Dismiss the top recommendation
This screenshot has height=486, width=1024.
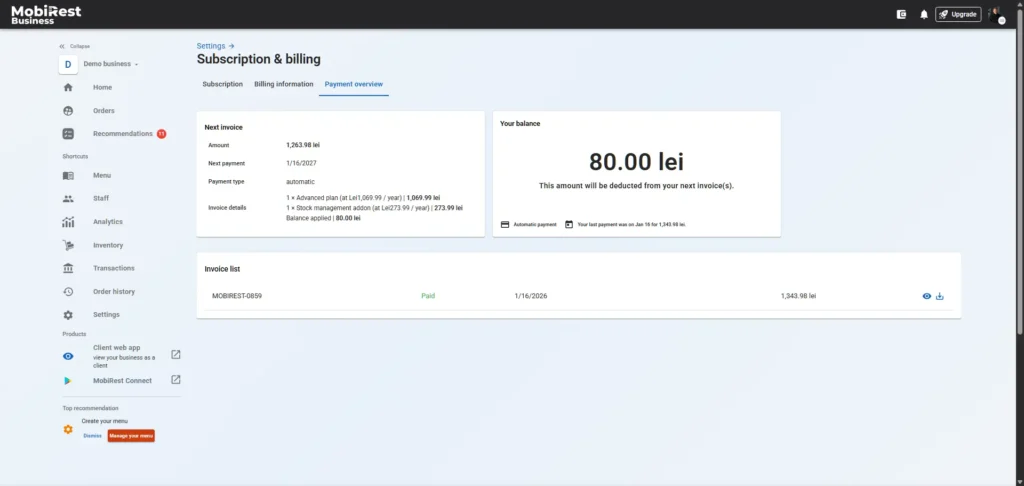point(92,436)
